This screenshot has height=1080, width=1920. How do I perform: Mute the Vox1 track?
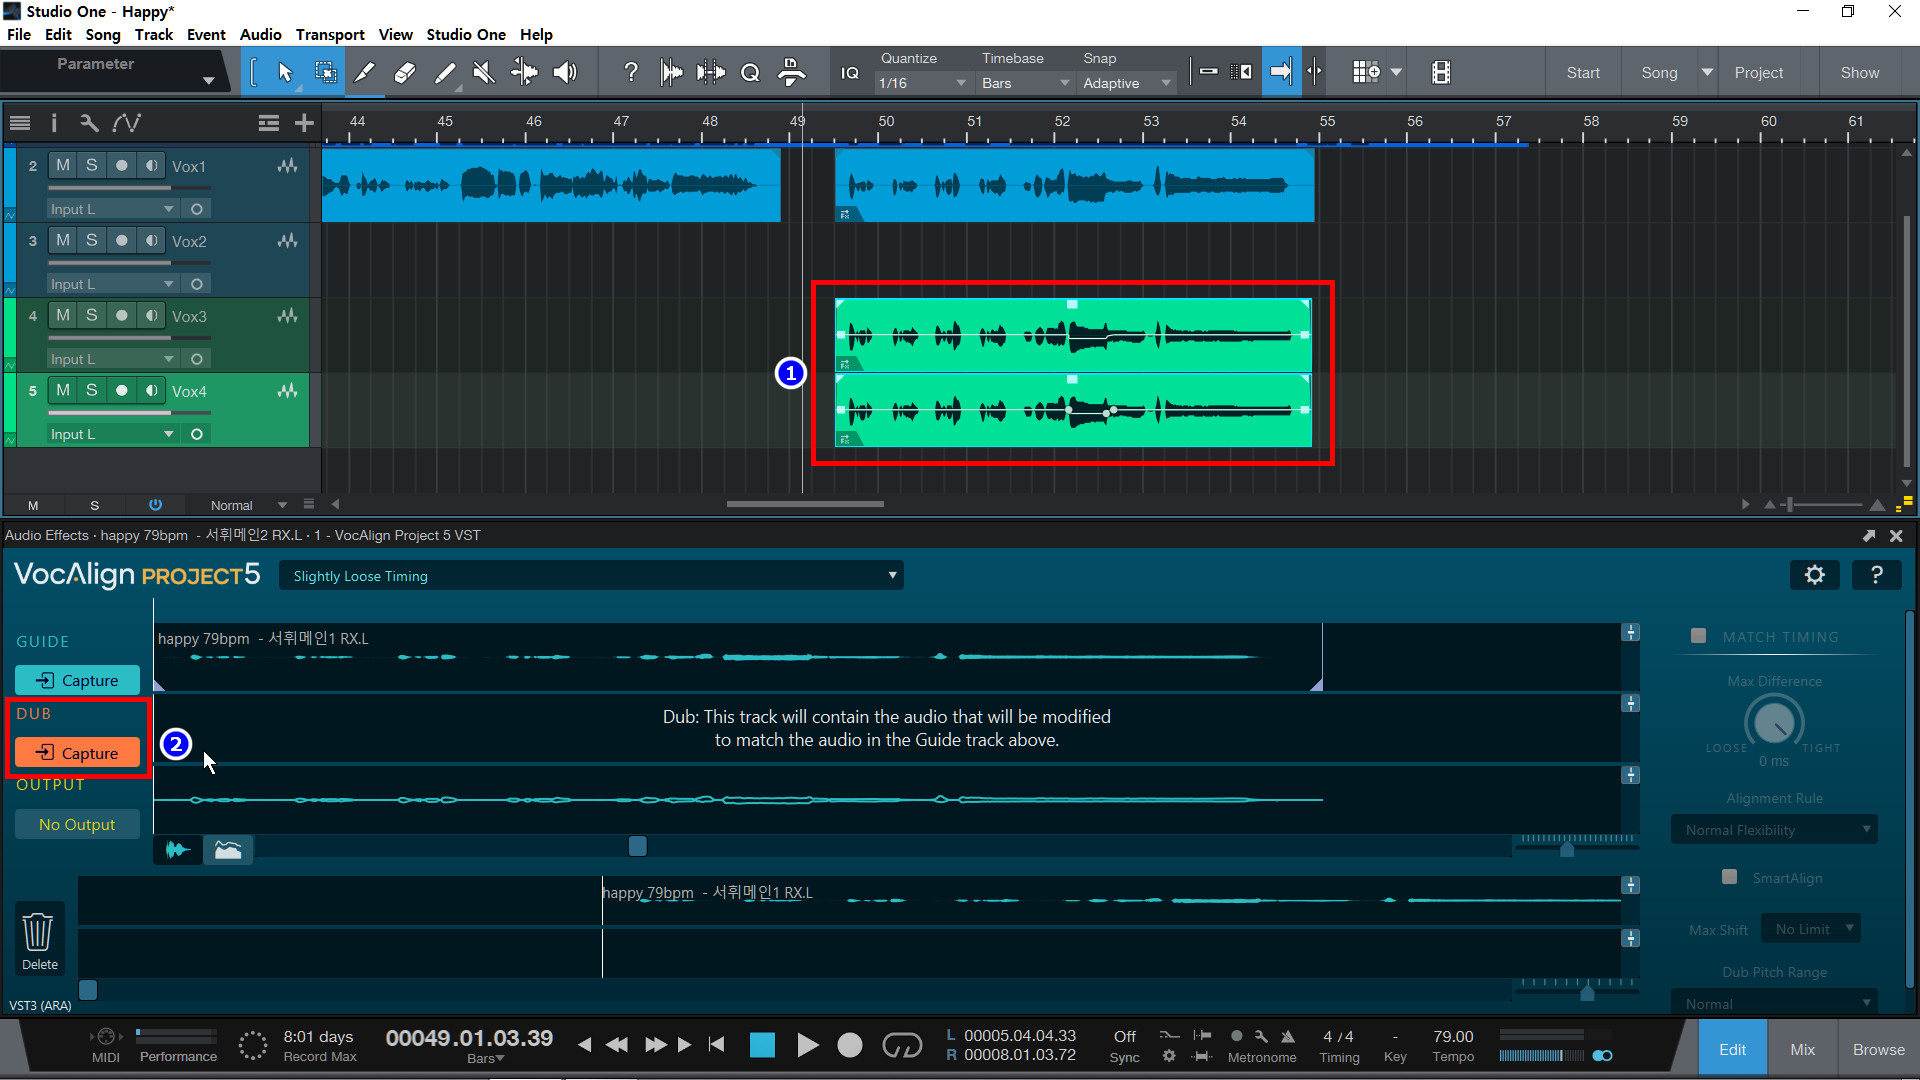(x=63, y=165)
